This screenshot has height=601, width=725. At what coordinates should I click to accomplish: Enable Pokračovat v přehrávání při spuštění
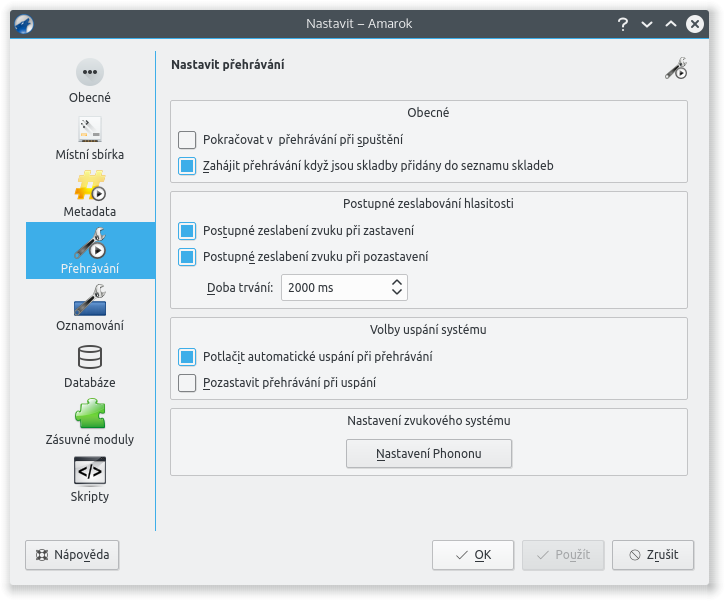click(187, 140)
